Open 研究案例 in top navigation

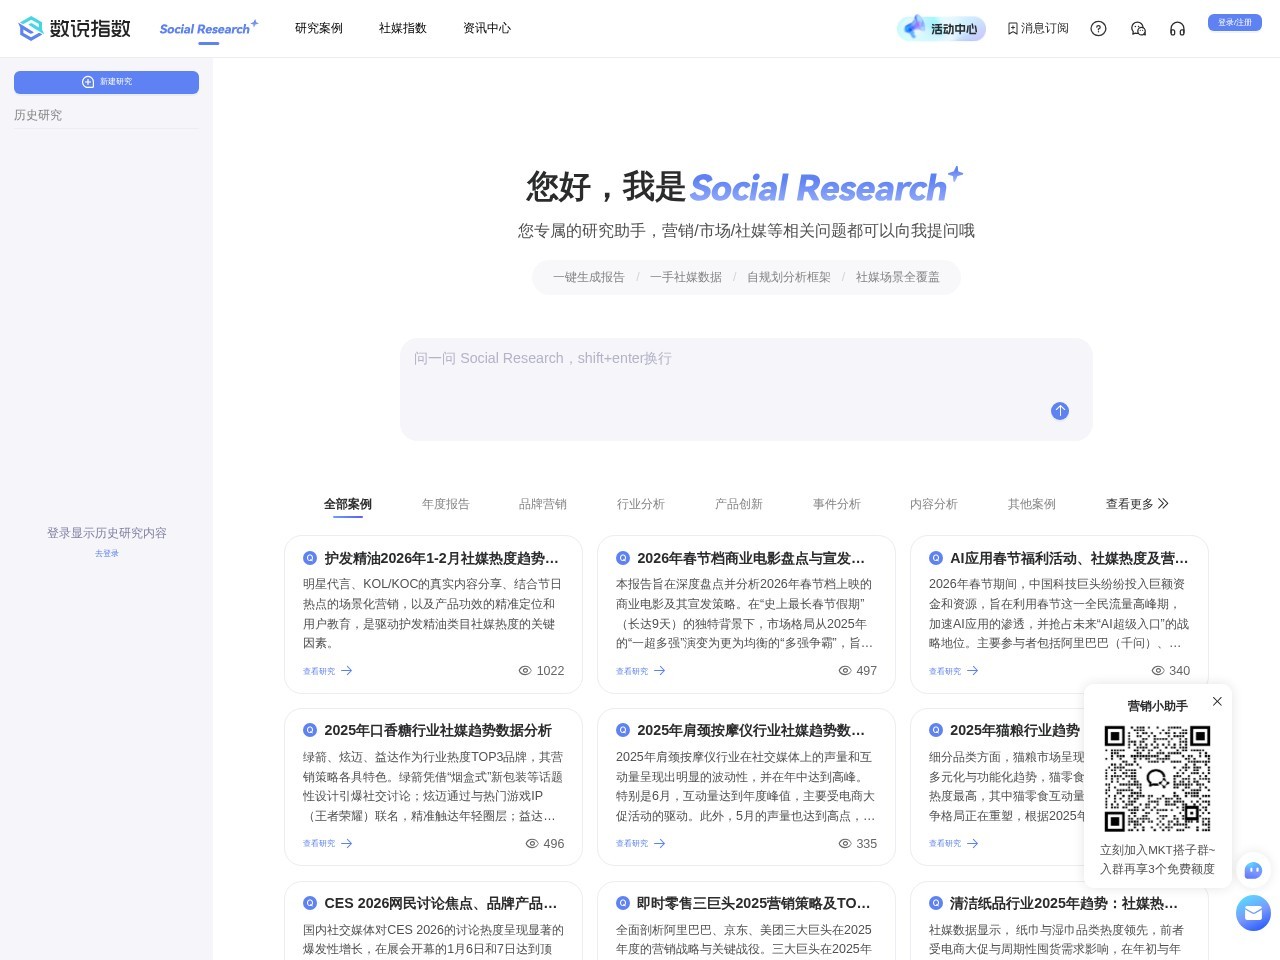(319, 28)
